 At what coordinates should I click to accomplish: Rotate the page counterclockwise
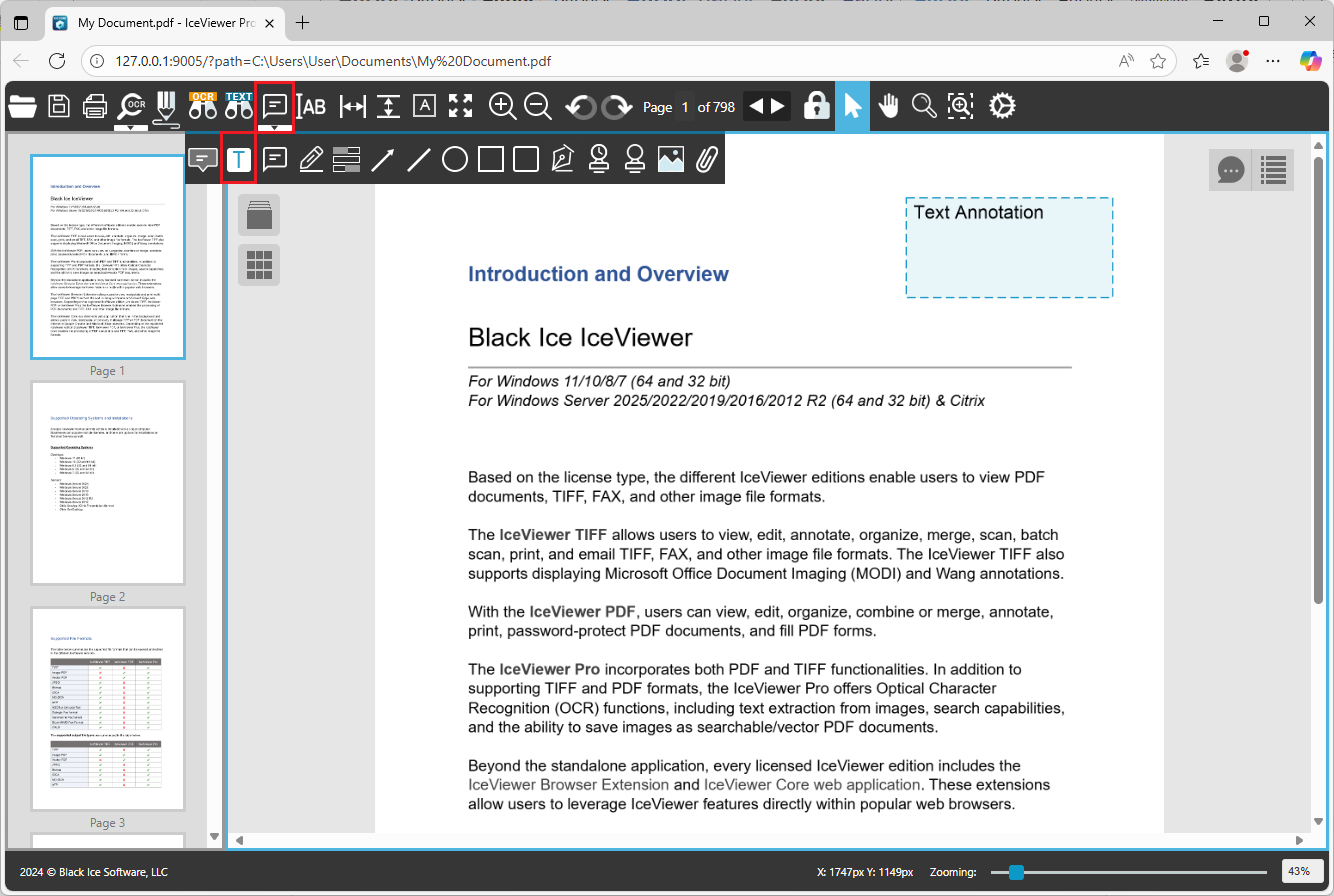tap(581, 106)
